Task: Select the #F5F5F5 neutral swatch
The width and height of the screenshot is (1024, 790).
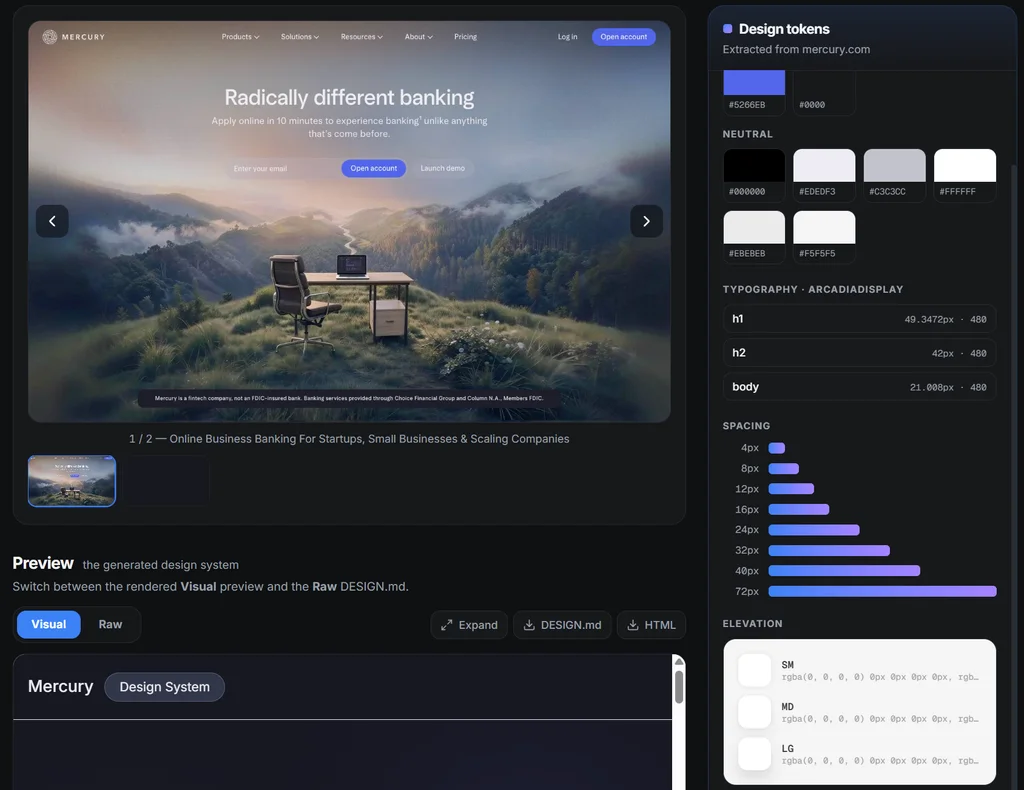Action: (824, 227)
